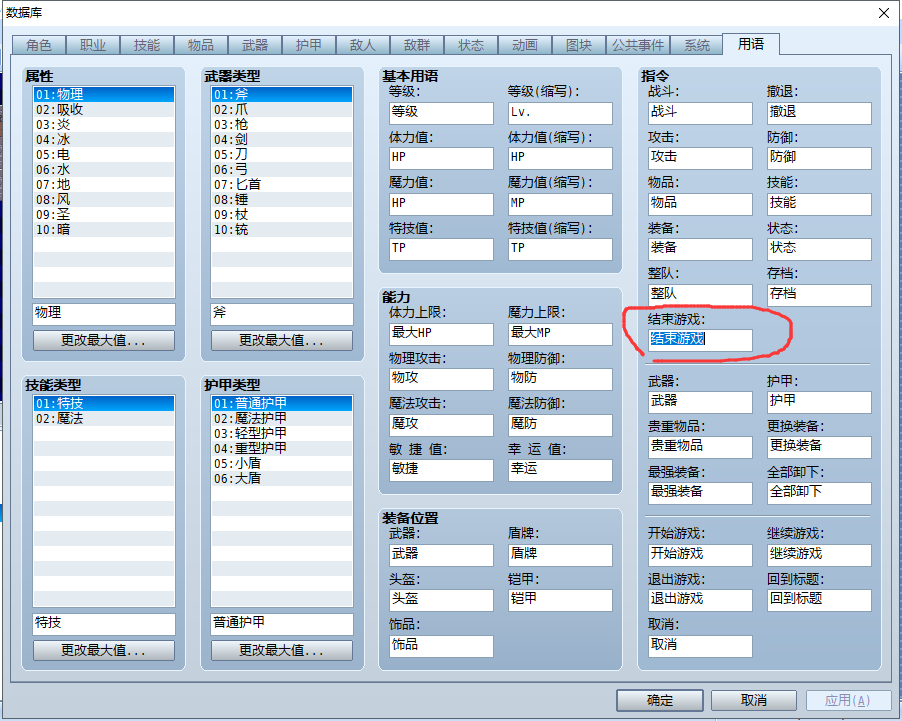
Task: Click the 结束游戏 command field
Action: (700, 340)
